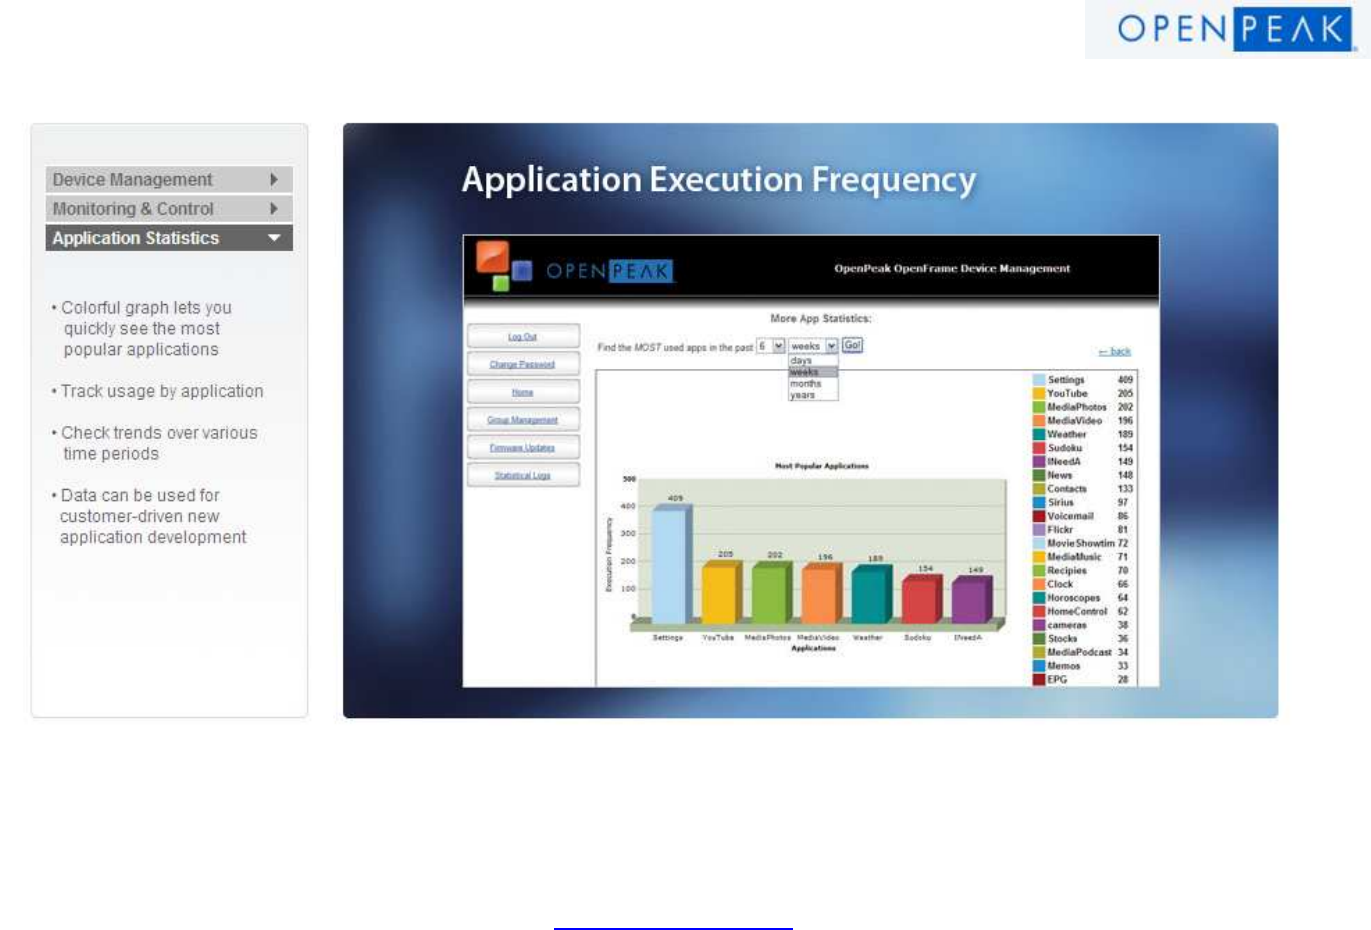Go to Home in the sidebar
Screen dimensions: 1371x930
click(523, 393)
